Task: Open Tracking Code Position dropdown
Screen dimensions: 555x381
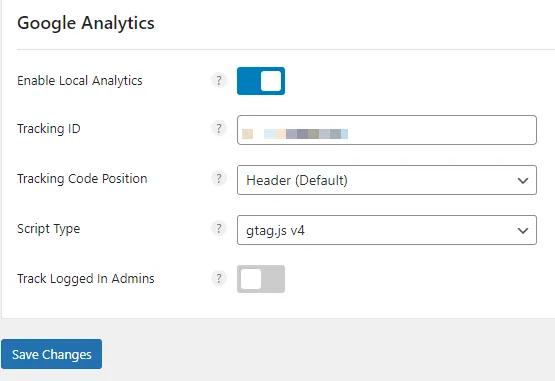Action: (387, 180)
